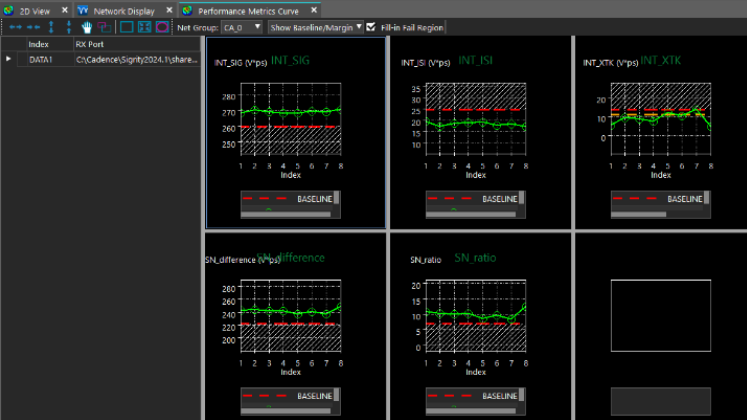Select the hand pan tool

tap(87, 27)
